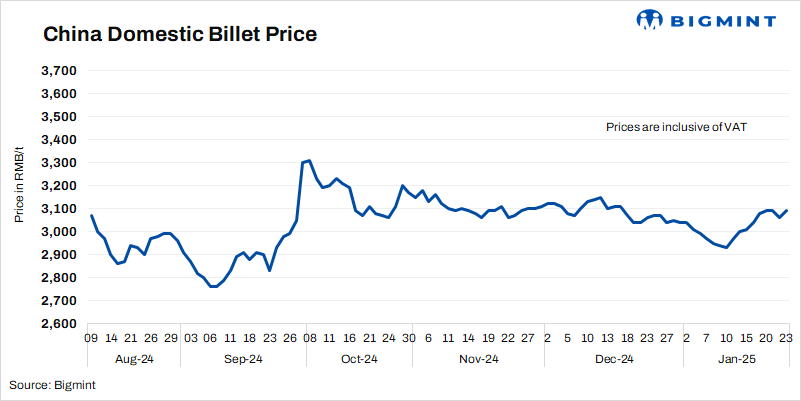Select the Oct-24 month label

coord(358,358)
